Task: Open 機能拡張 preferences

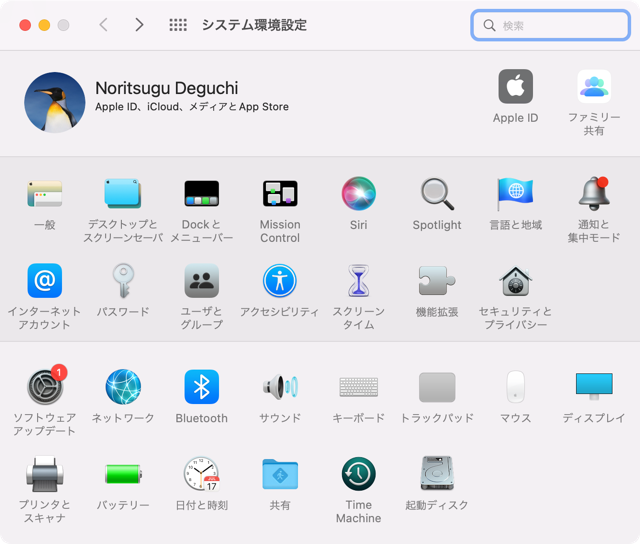Action: click(x=437, y=281)
